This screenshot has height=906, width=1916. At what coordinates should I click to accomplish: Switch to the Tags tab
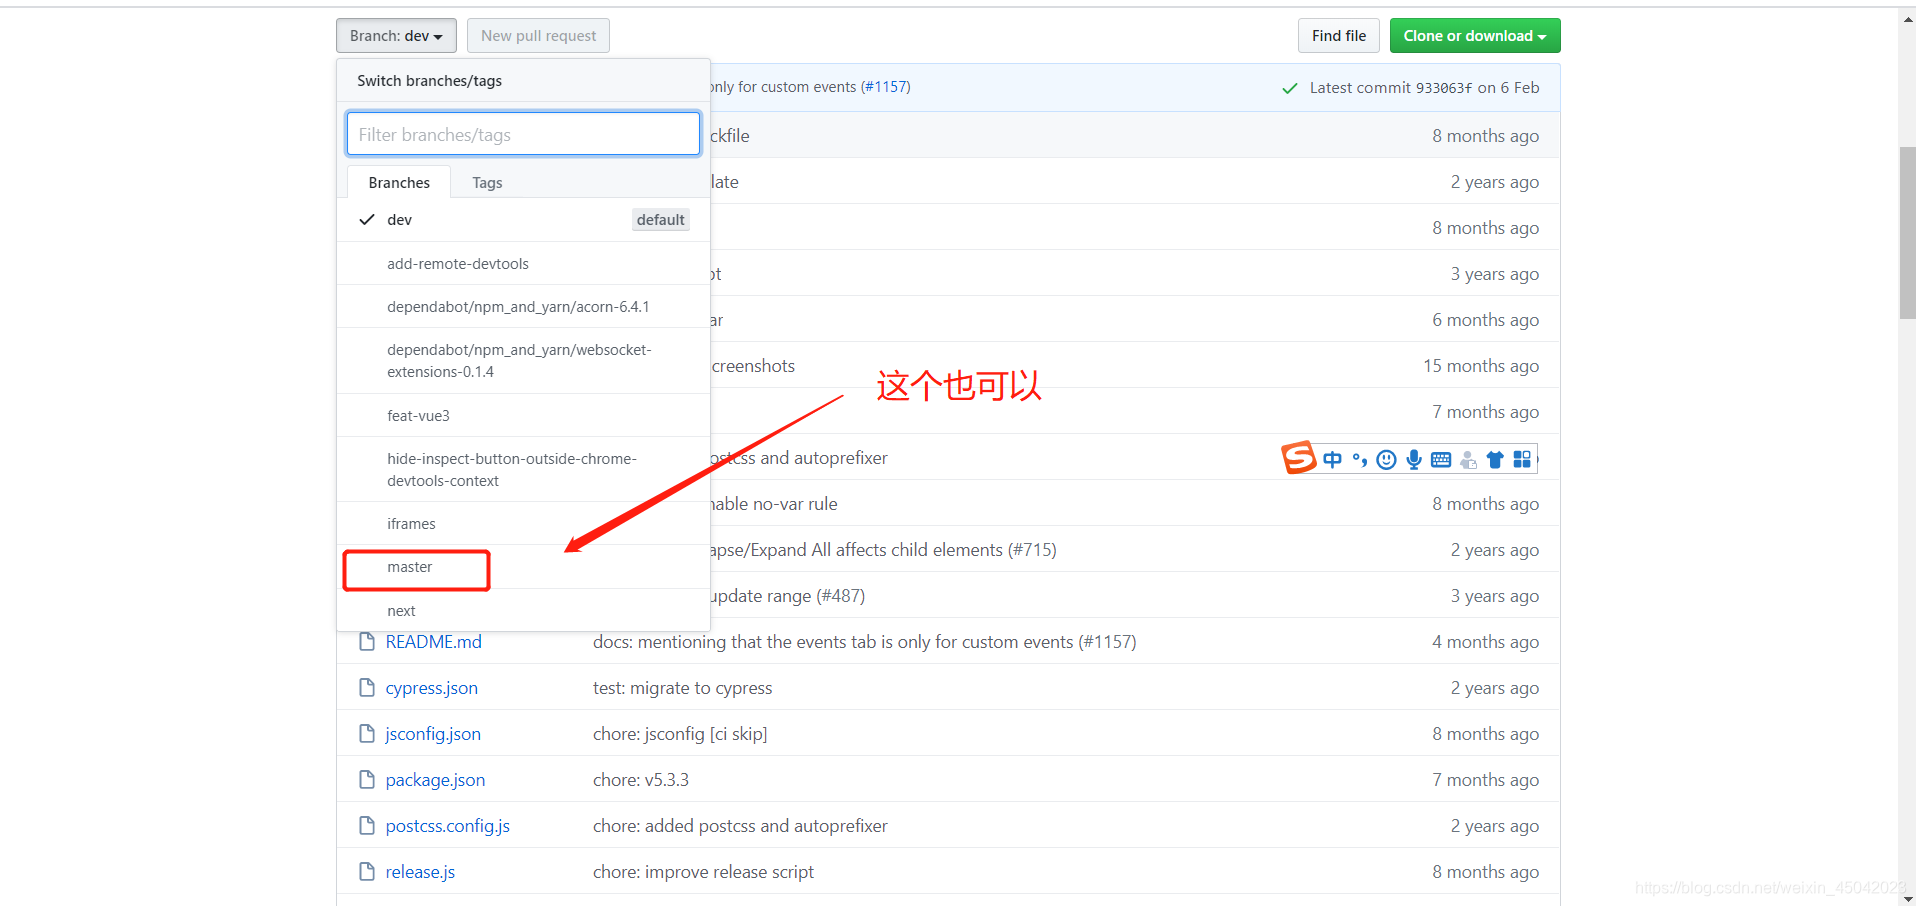pyautogui.click(x=487, y=182)
